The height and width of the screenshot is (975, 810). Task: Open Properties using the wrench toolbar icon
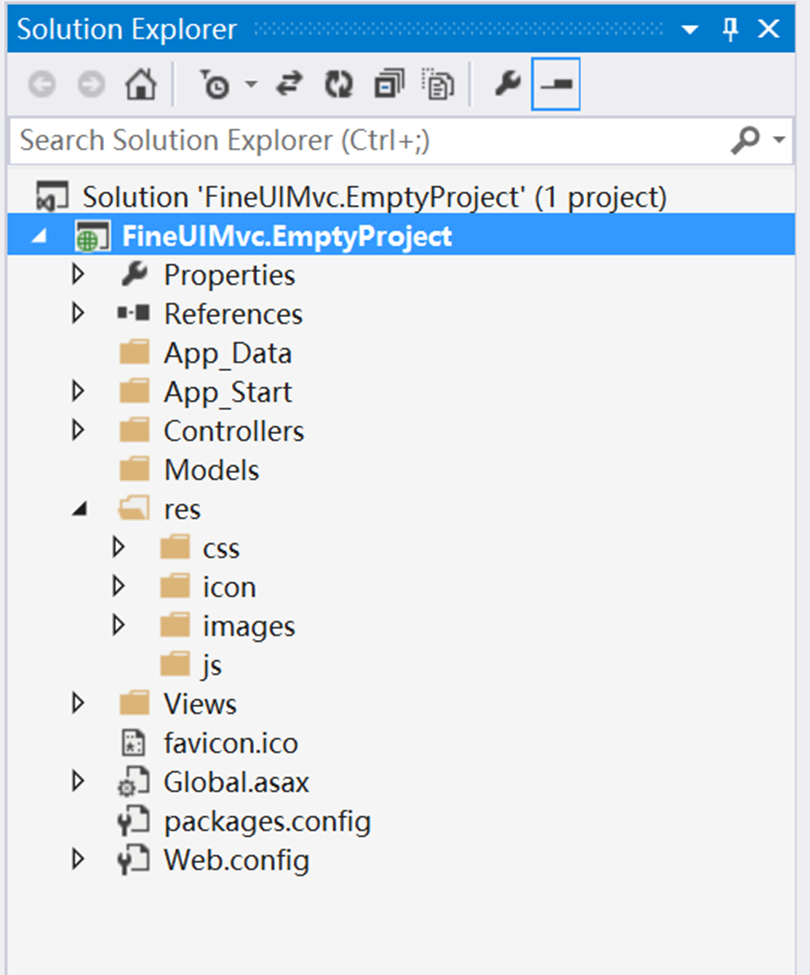click(507, 84)
